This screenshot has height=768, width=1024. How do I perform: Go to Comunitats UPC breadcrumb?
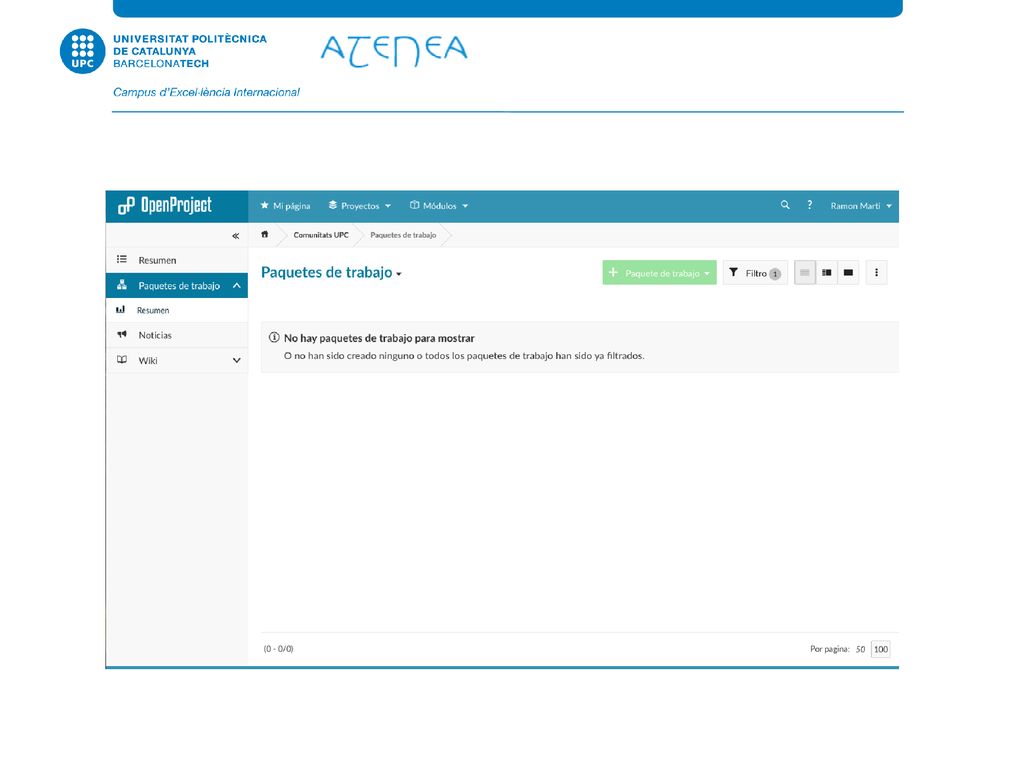click(321, 235)
